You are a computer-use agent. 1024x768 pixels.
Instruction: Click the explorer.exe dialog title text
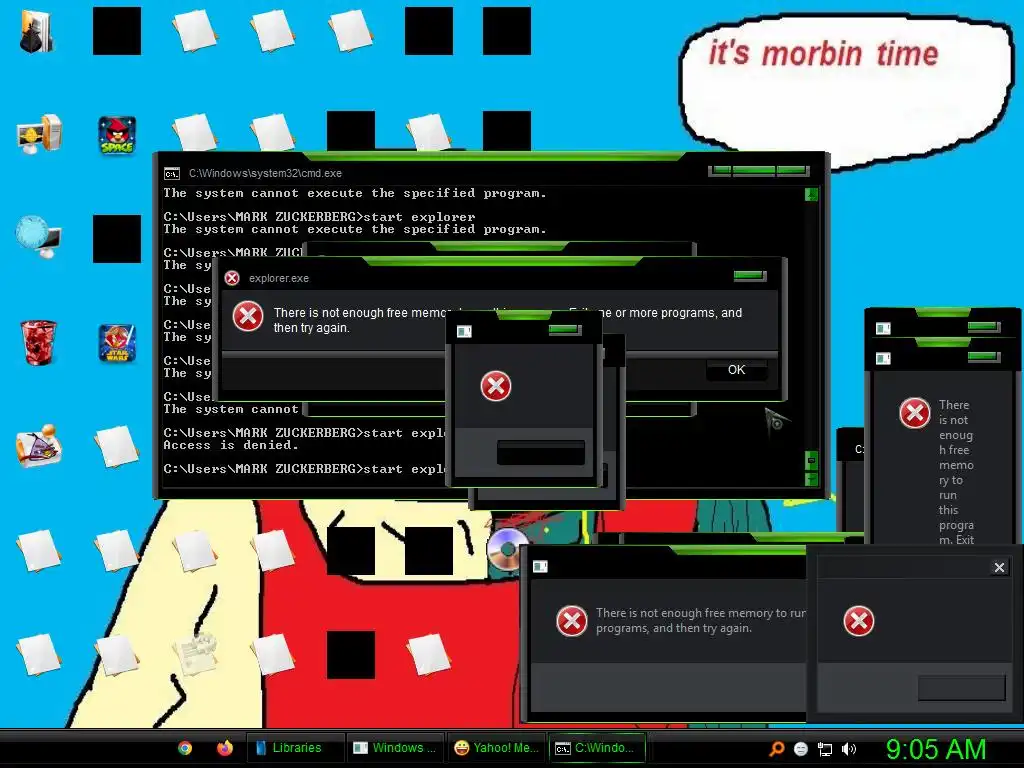click(x=279, y=278)
